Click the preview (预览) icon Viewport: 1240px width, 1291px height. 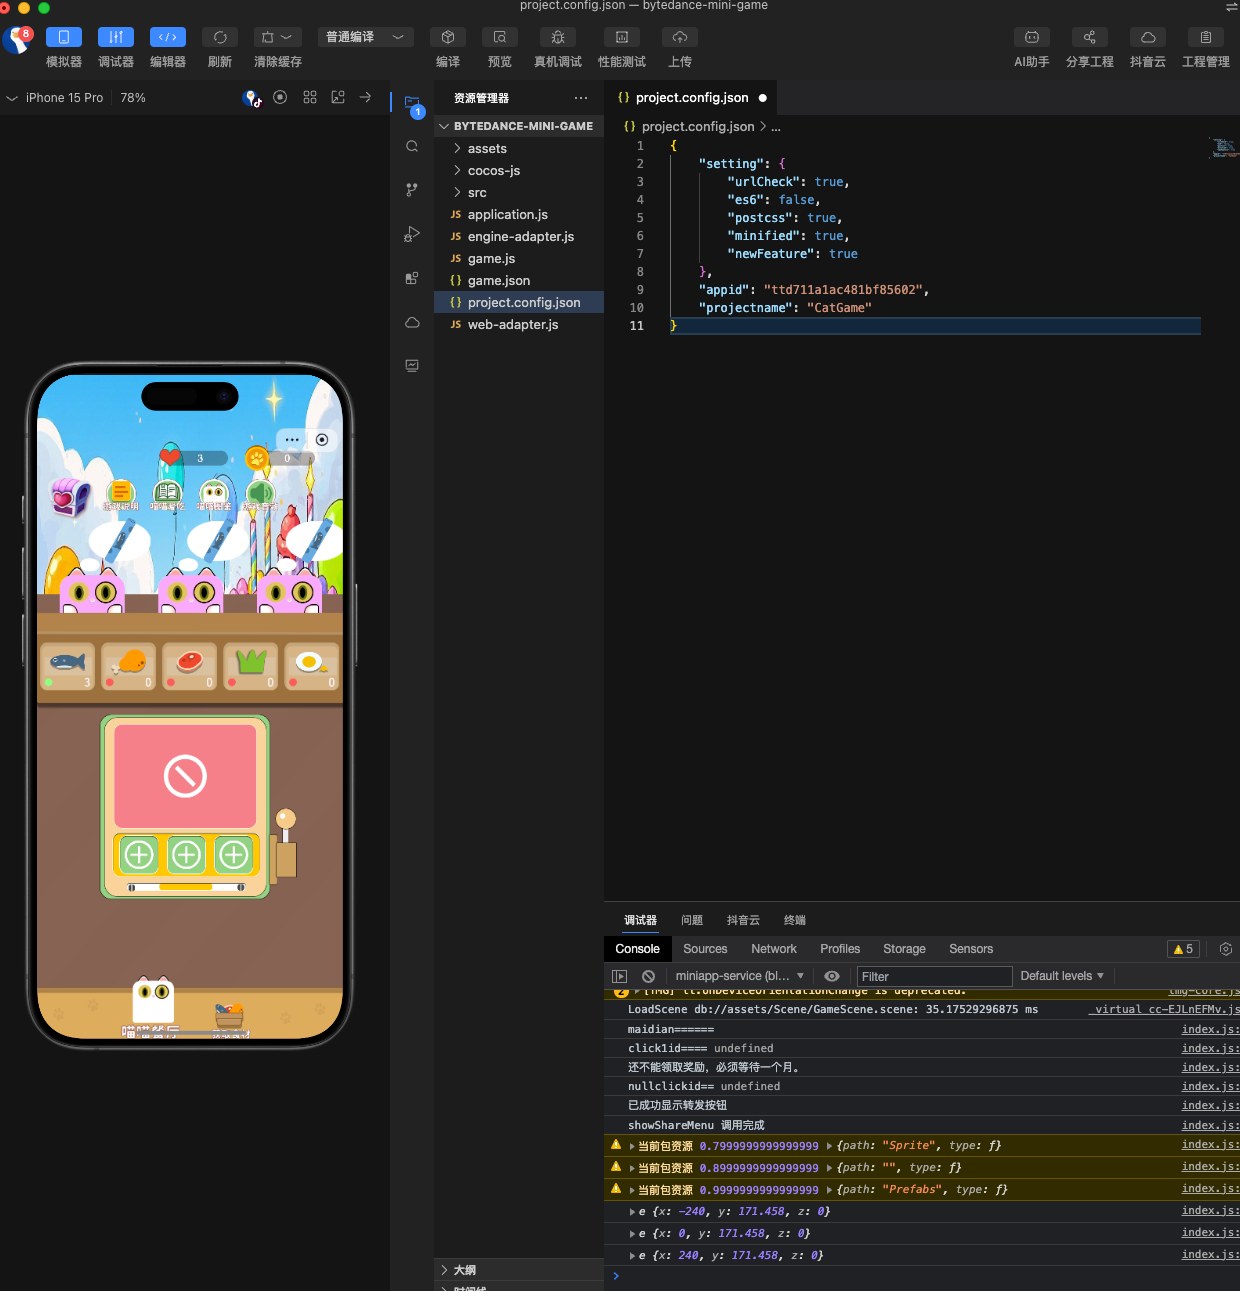pos(500,37)
